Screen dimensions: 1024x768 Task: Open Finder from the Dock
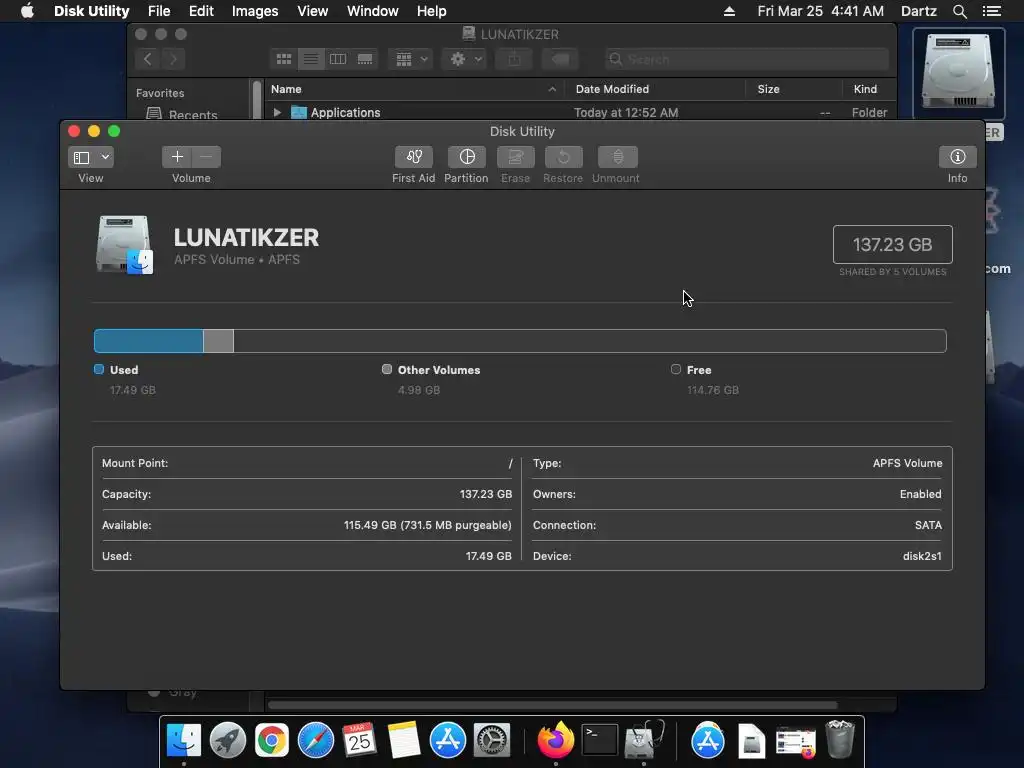click(x=184, y=740)
